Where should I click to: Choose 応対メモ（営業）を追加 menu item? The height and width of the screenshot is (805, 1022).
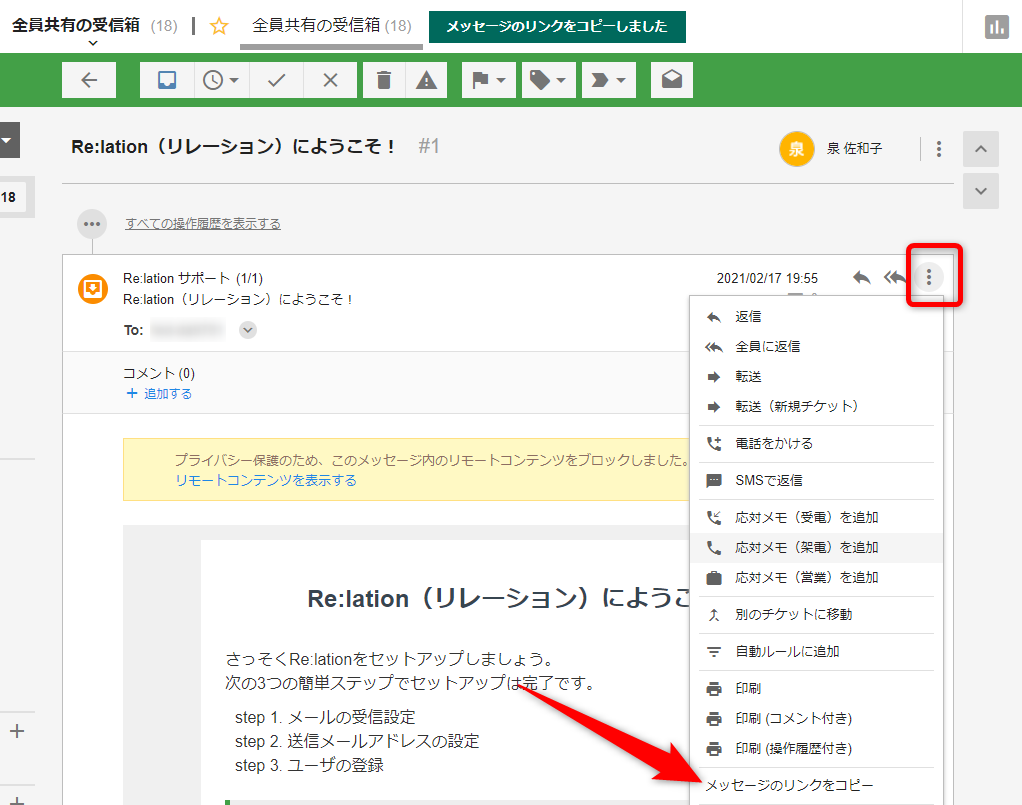816,578
